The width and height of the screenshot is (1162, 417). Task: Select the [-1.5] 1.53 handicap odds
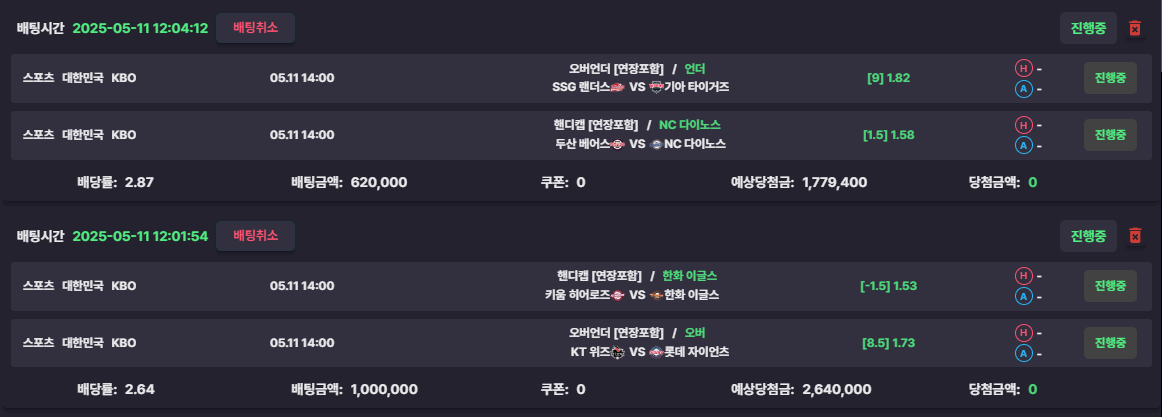coord(889,286)
